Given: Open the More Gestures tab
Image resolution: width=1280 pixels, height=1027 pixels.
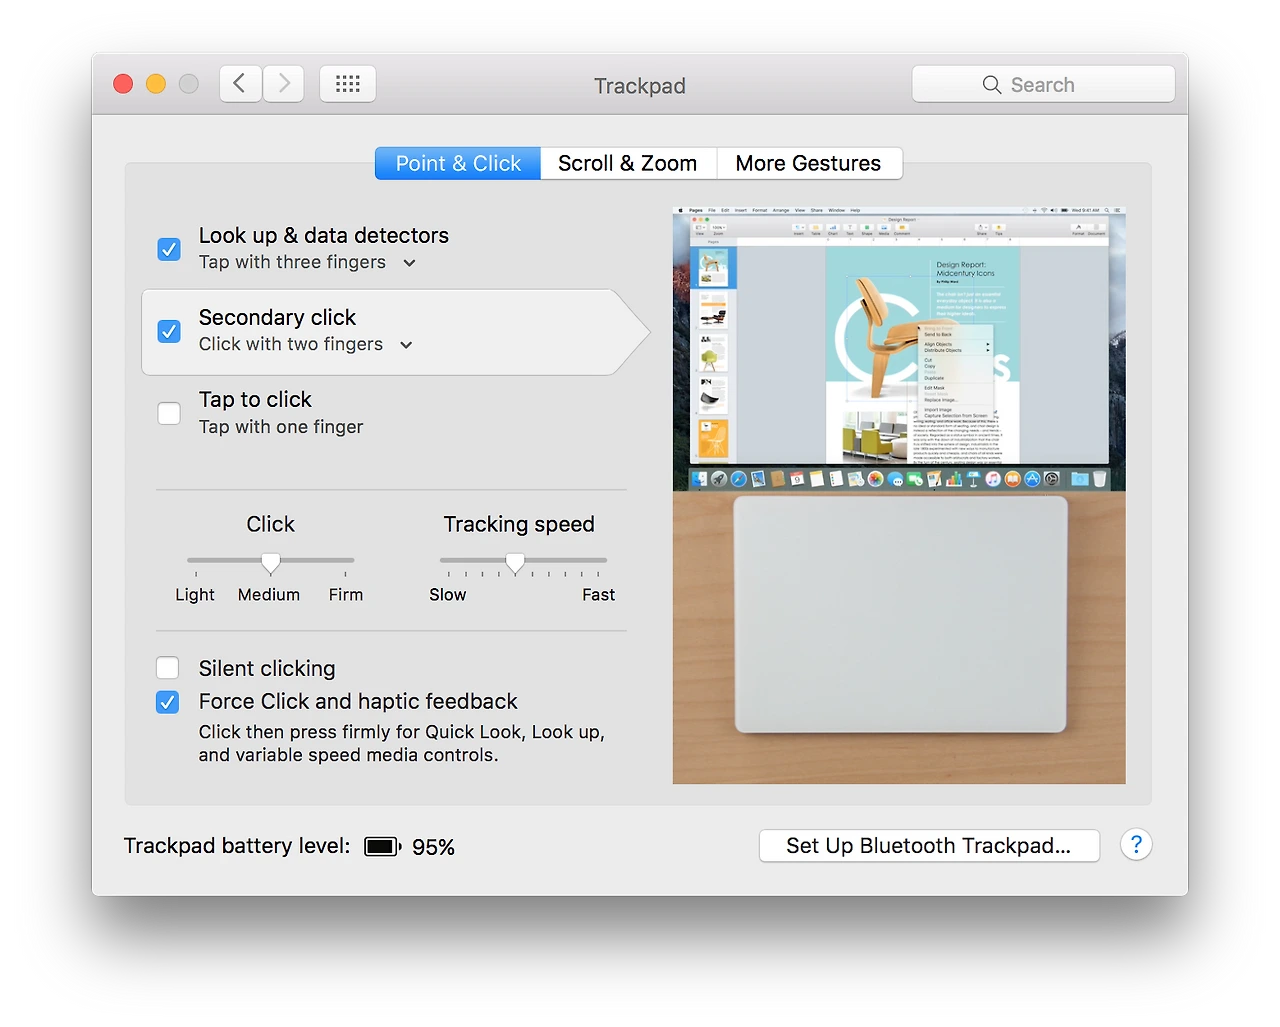Looking at the screenshot, I should click(x=808, y=163).
